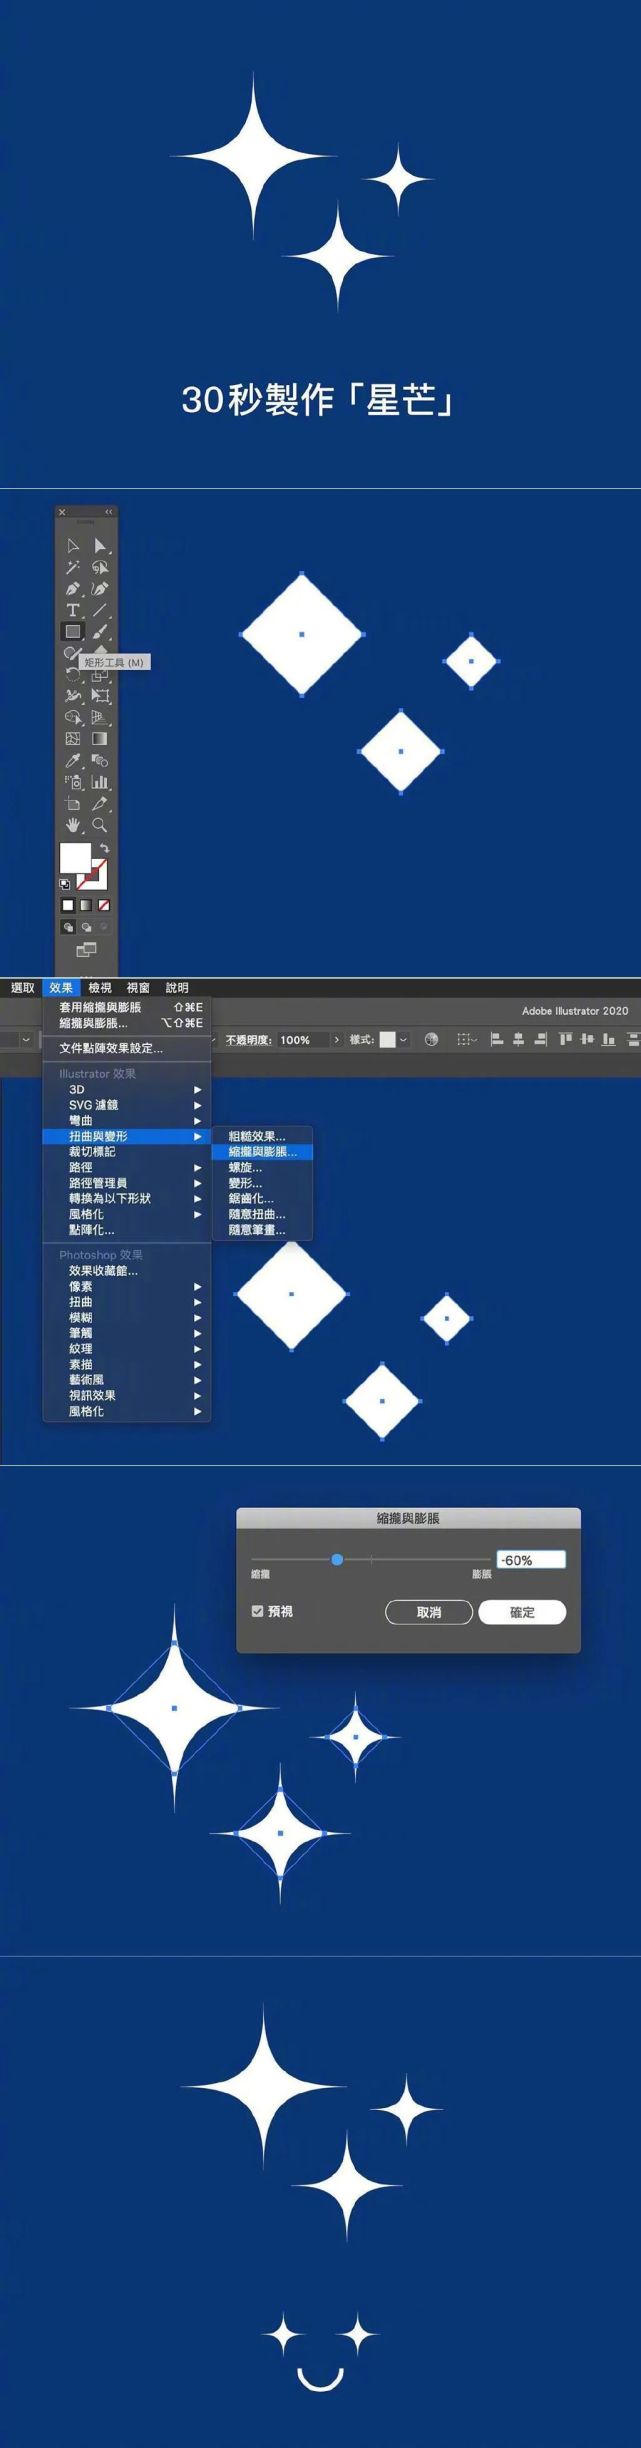Select the Curvature tool
The width and height of the screenshot is (641, 2448).
point(100,589)
